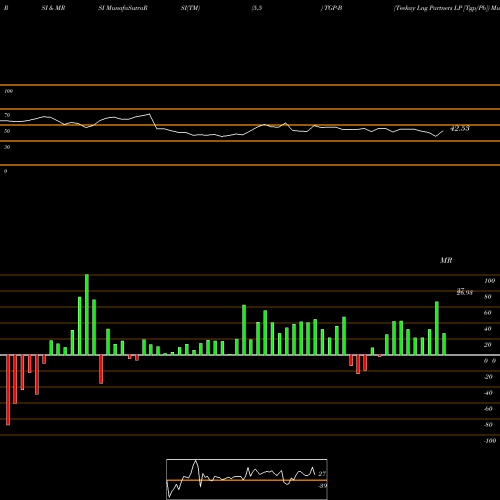The width and height of the screenshot is (500, 500).
Task: Click the MR axis -80 label
Action: point(488,425)
